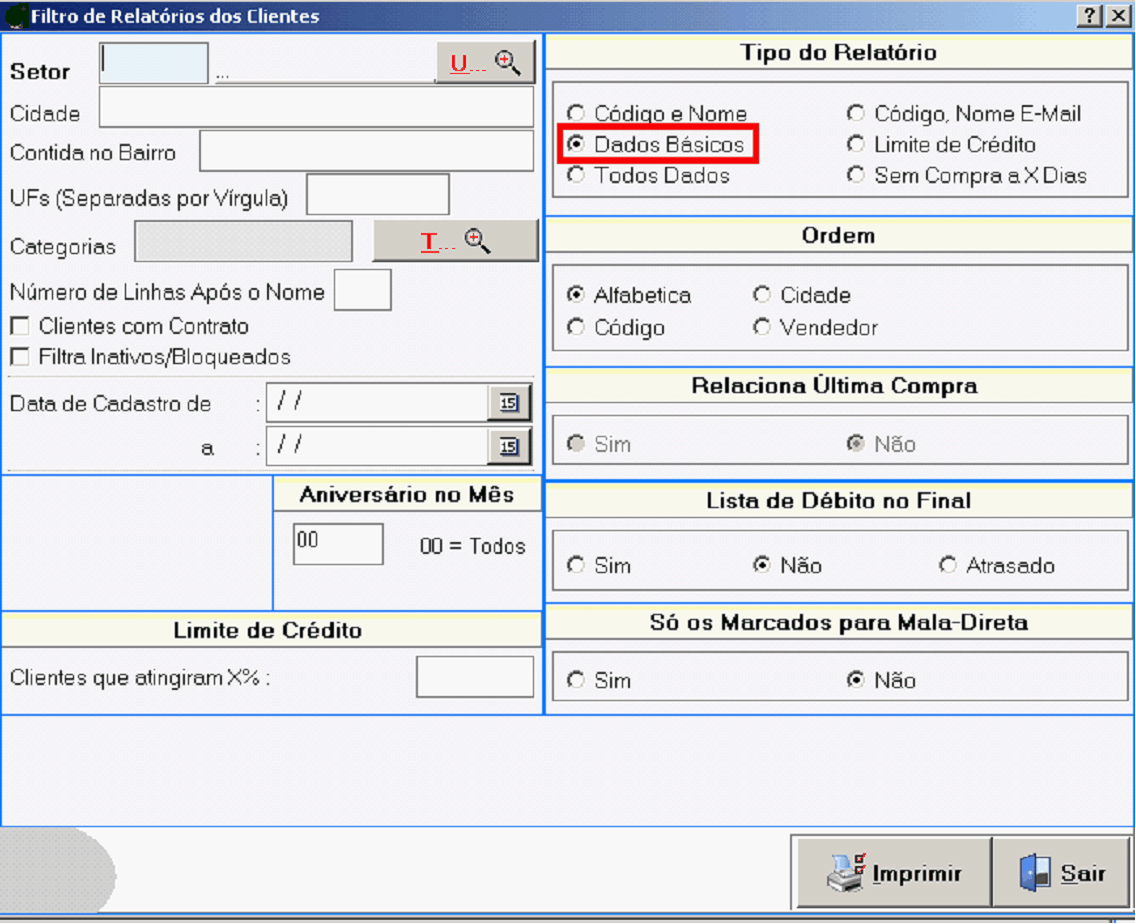
Task: Toggle Filtra Inativos/Bloqueados checkbox
Action: (19, 357)
